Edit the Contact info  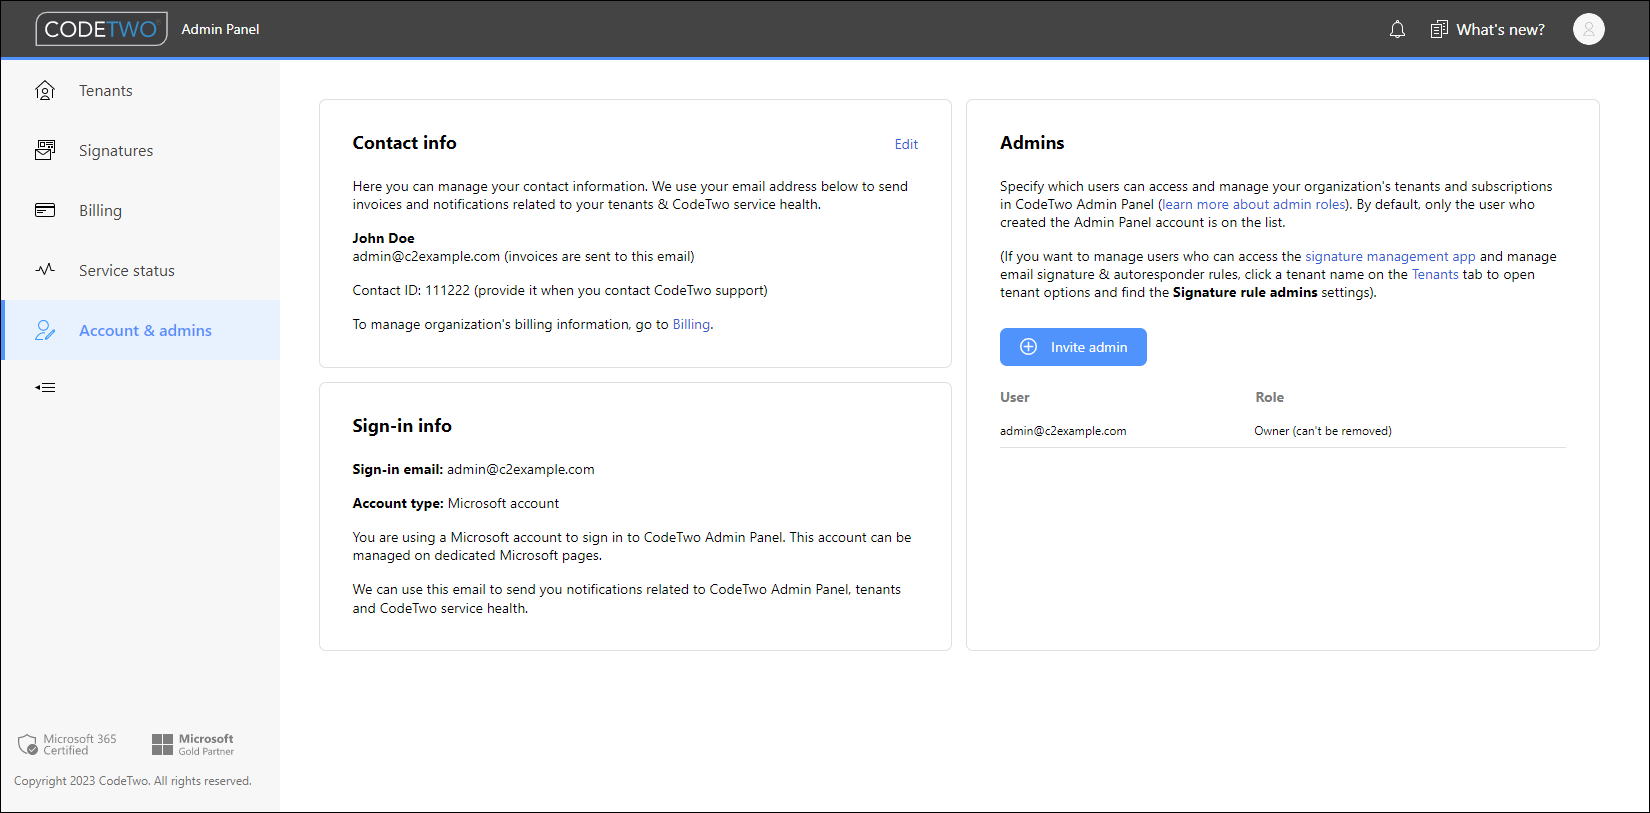(x=906, y=144)
